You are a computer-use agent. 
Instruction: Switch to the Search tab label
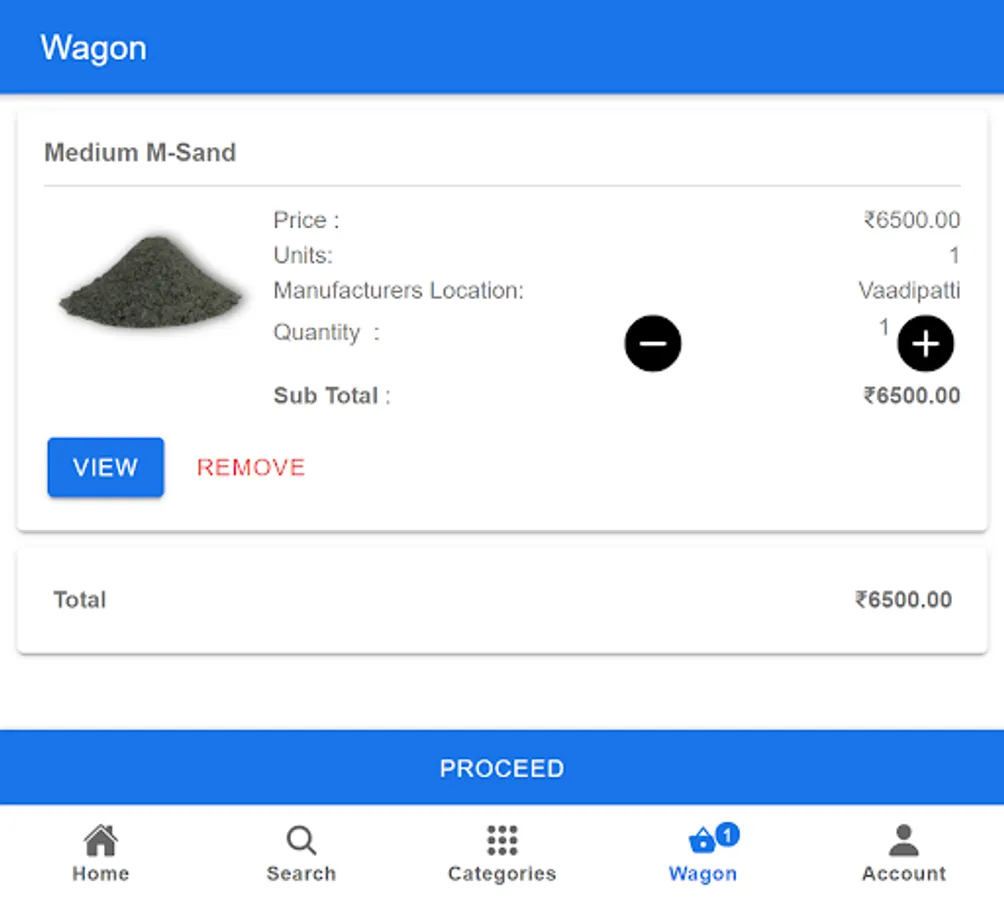click(301, 874)
